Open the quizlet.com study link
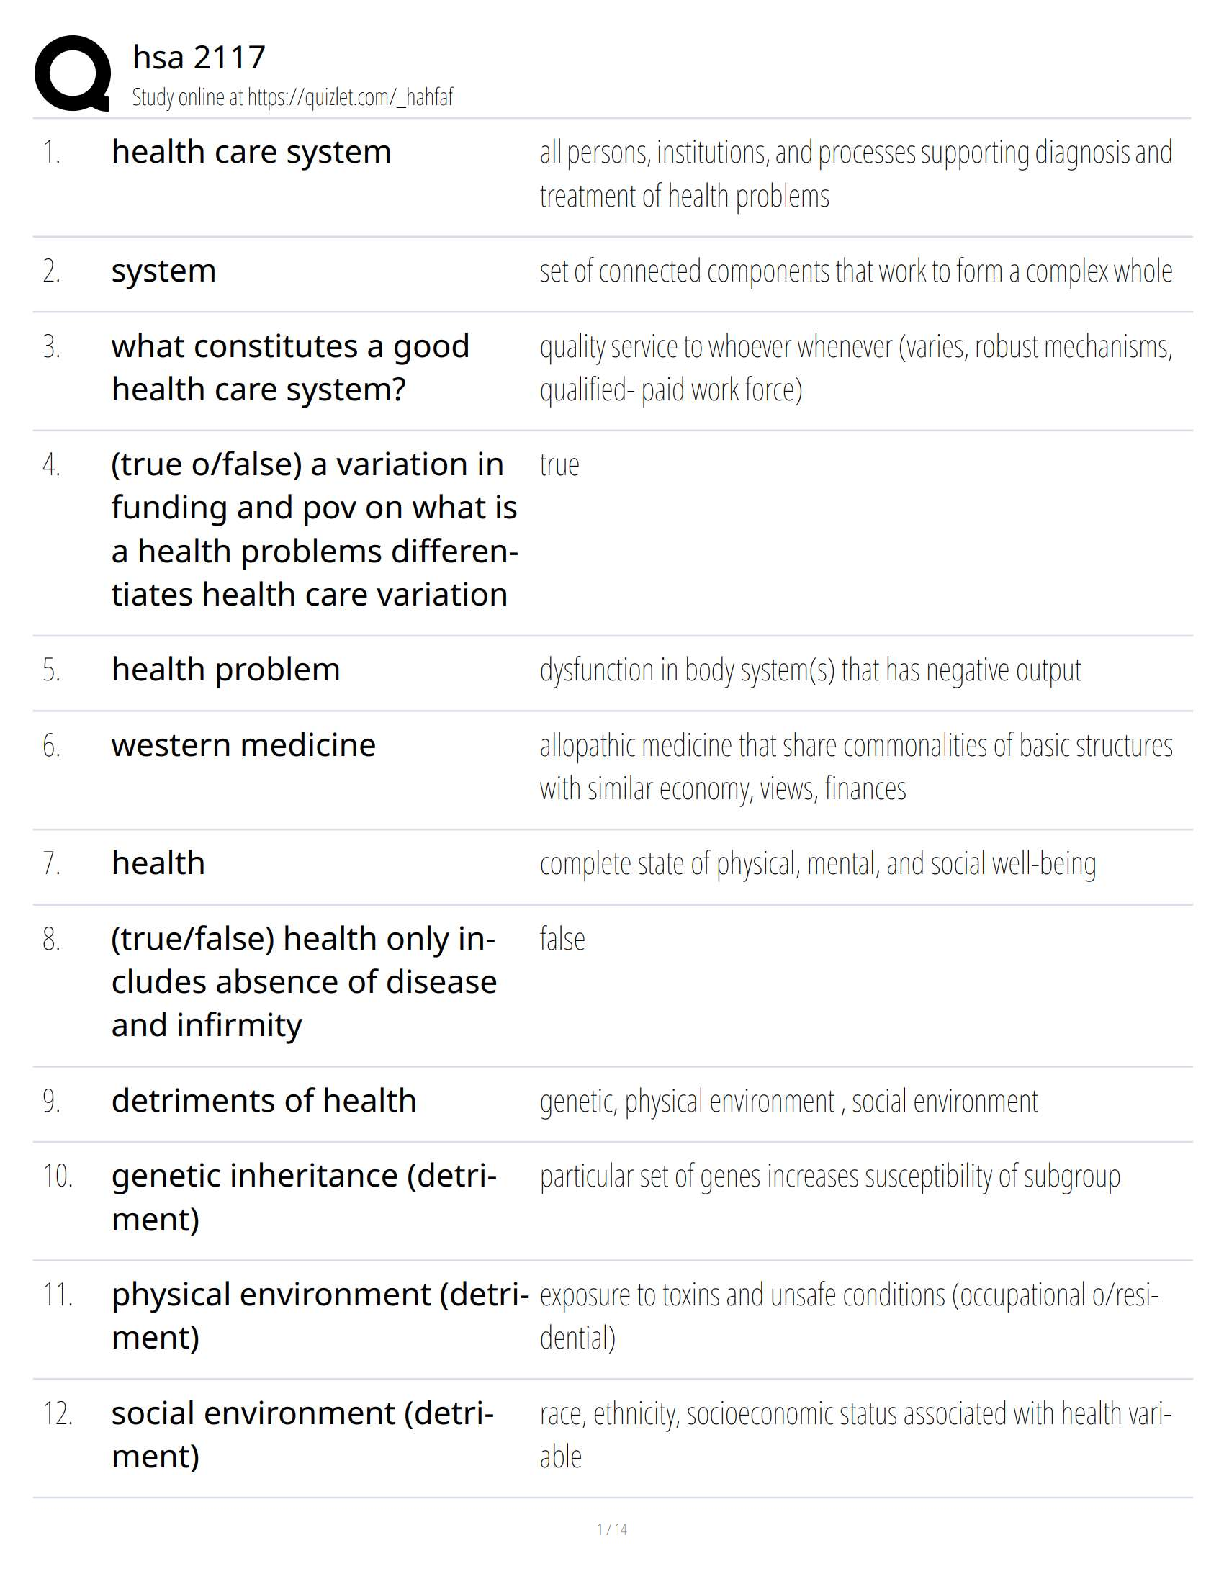Image resolution: width=1224 pixels, height=1584 pixels. pyautogui.click(x=350, y=97)
